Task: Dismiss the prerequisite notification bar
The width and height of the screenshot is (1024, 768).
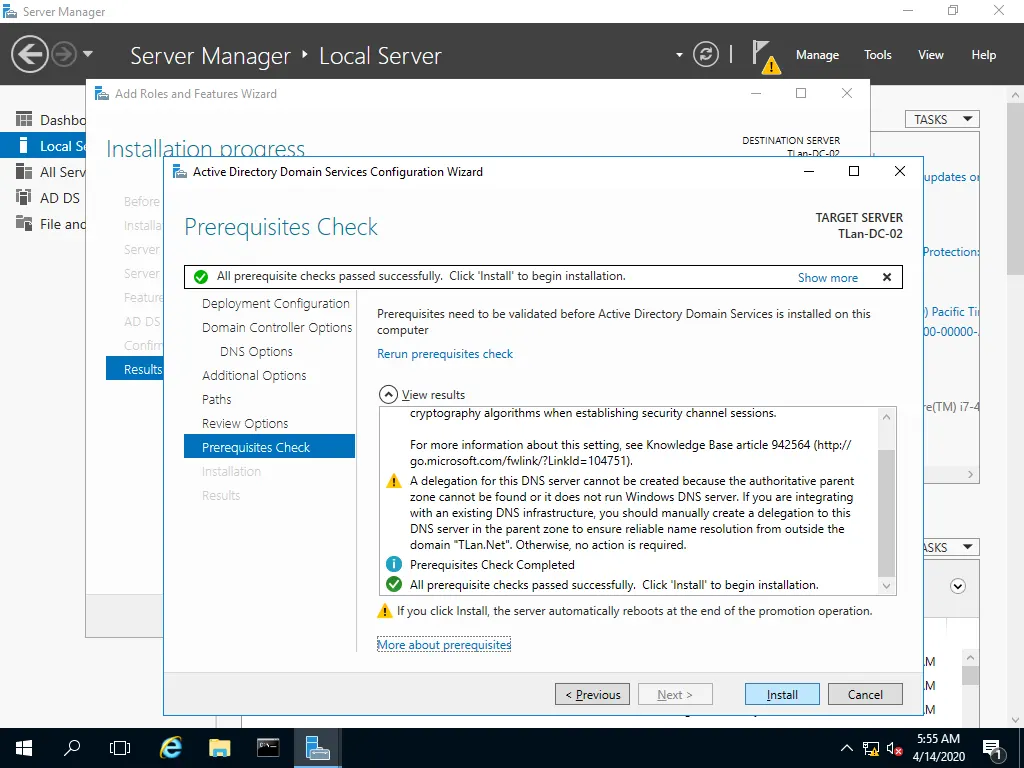Action: pos(887,277)
